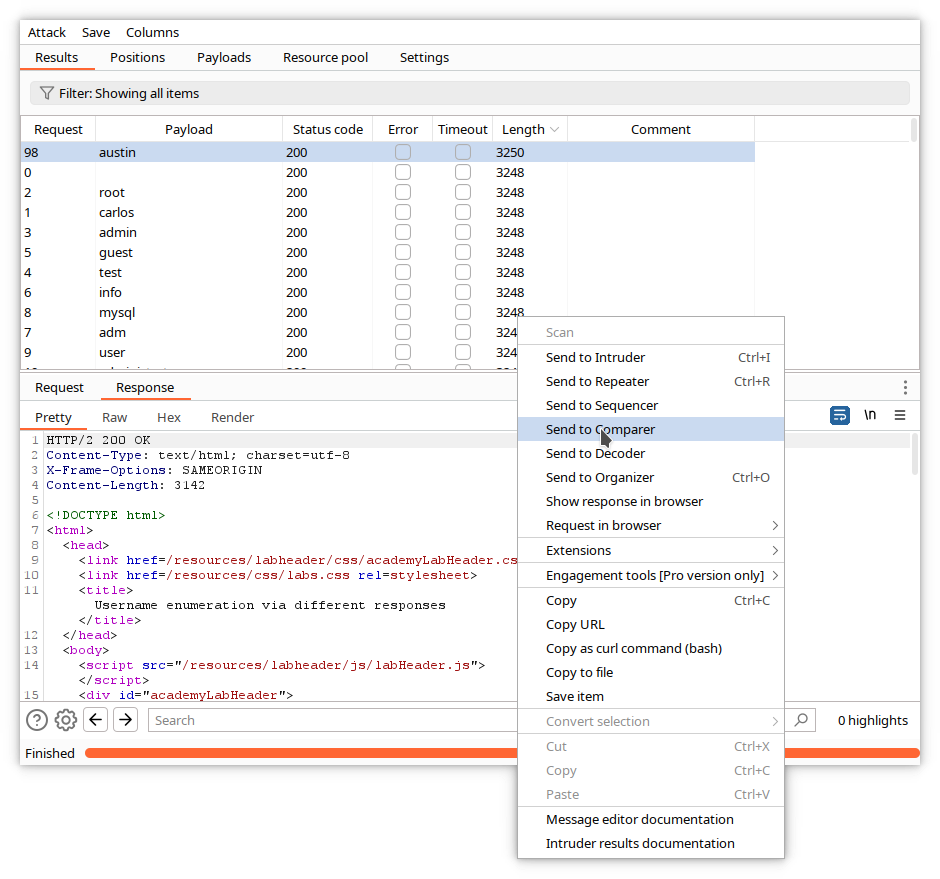Toggle Error checkbox for austin row

[x=403, y=152]
